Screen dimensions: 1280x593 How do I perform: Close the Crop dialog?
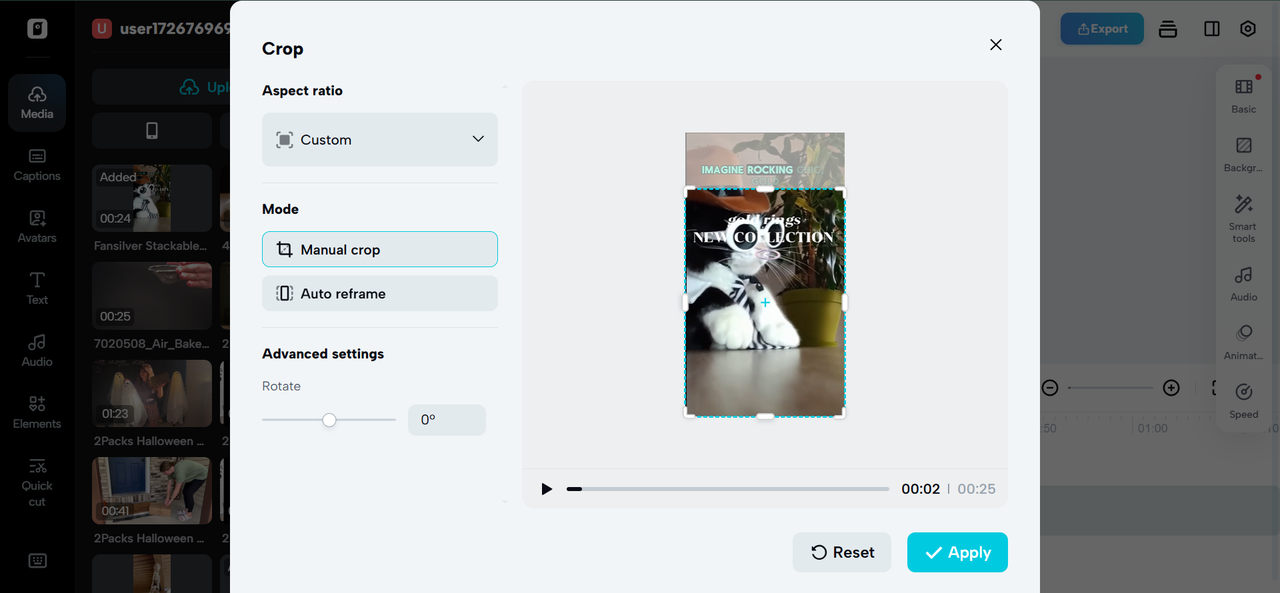pos(995,45)
